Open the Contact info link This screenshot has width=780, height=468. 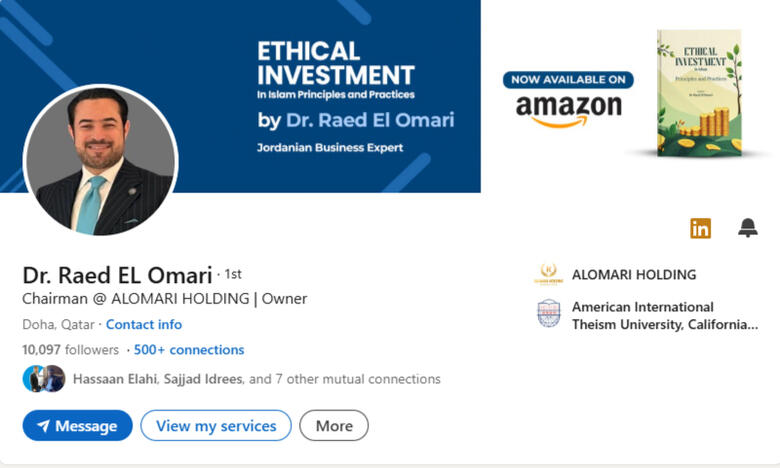click(144, 324)
